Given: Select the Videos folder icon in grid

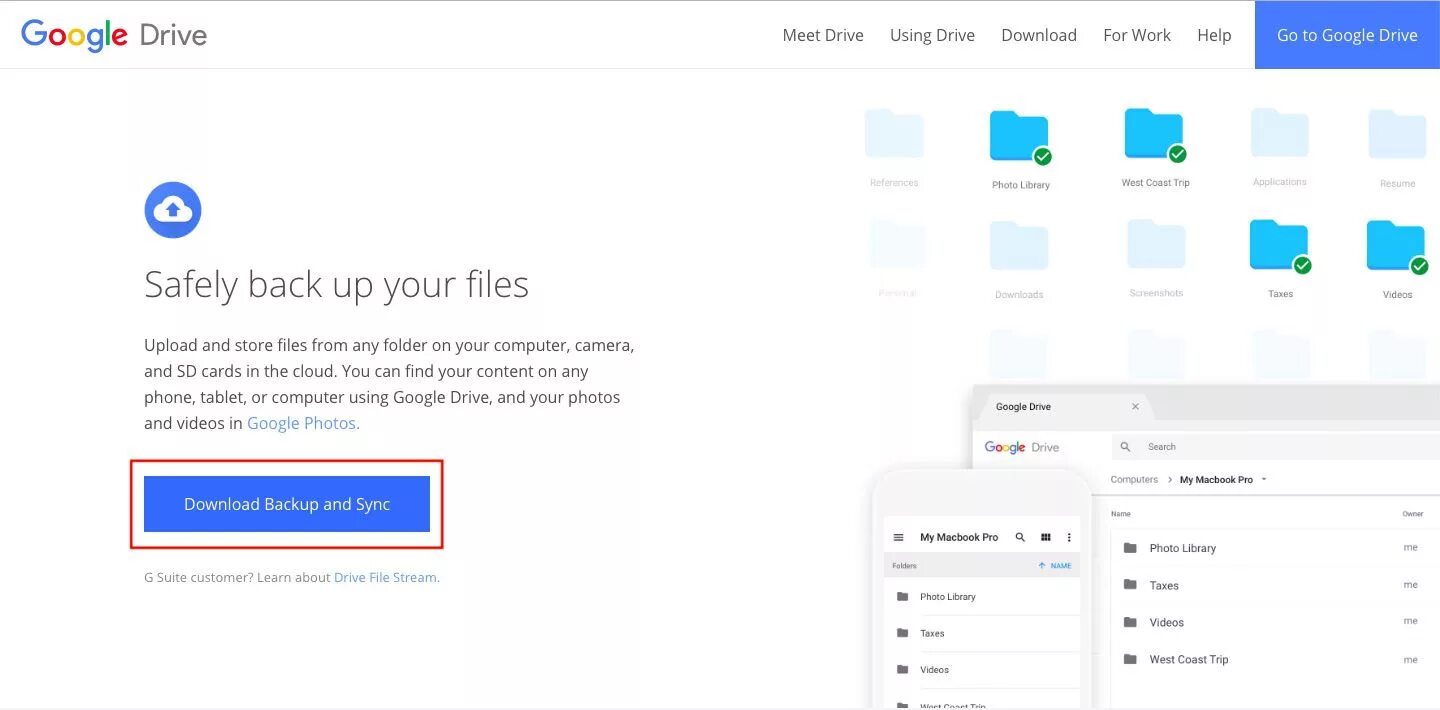Looking at the screenshot, I should coord(1397,247).
